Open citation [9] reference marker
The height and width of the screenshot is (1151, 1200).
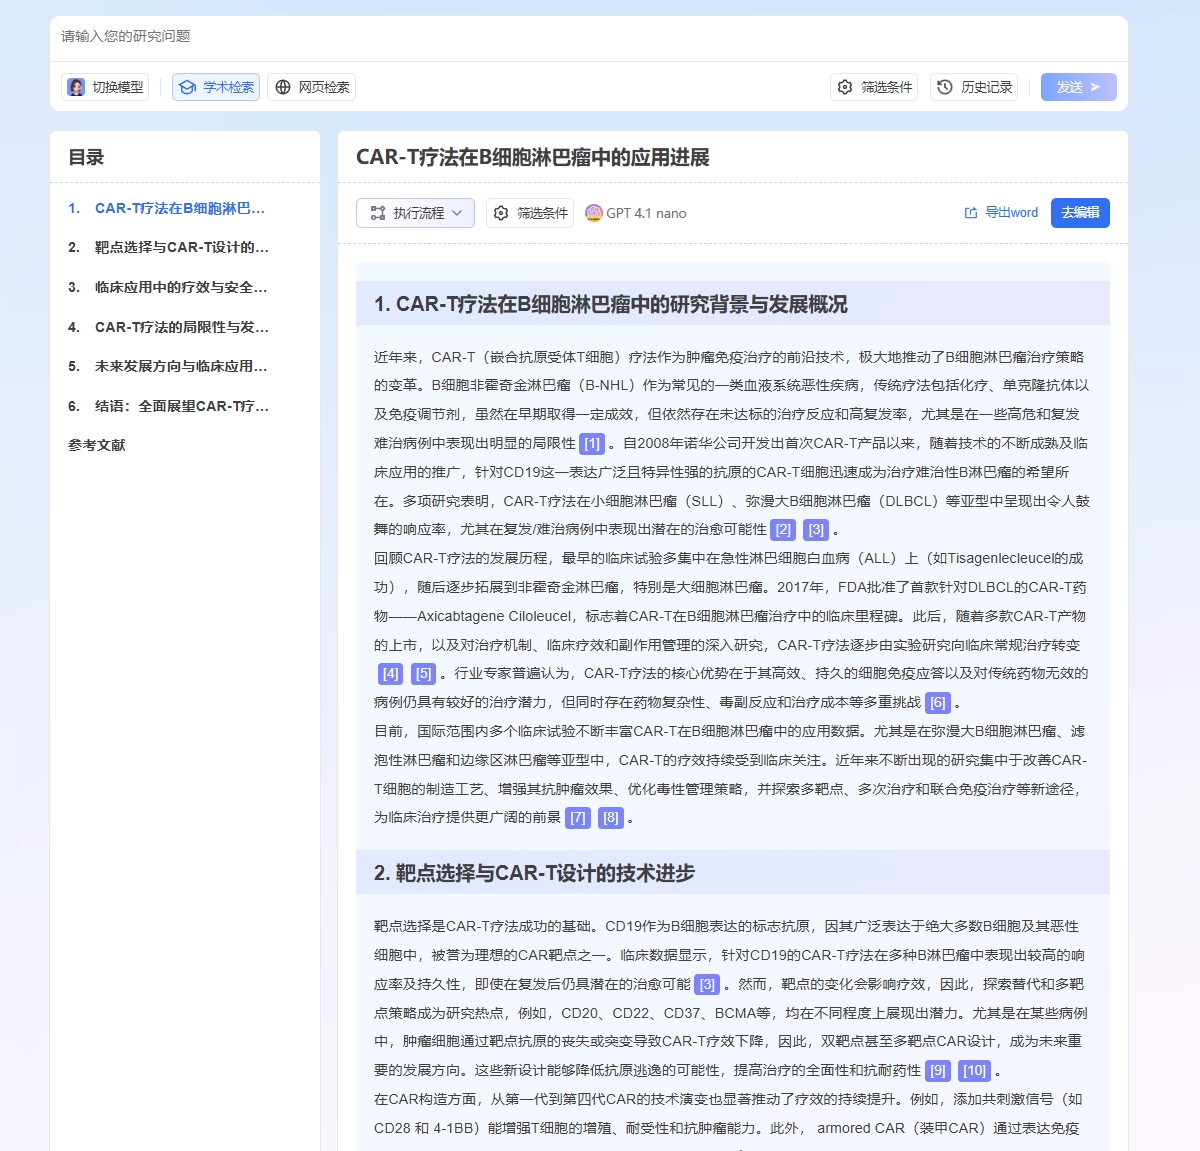[x=938, y=1071]
